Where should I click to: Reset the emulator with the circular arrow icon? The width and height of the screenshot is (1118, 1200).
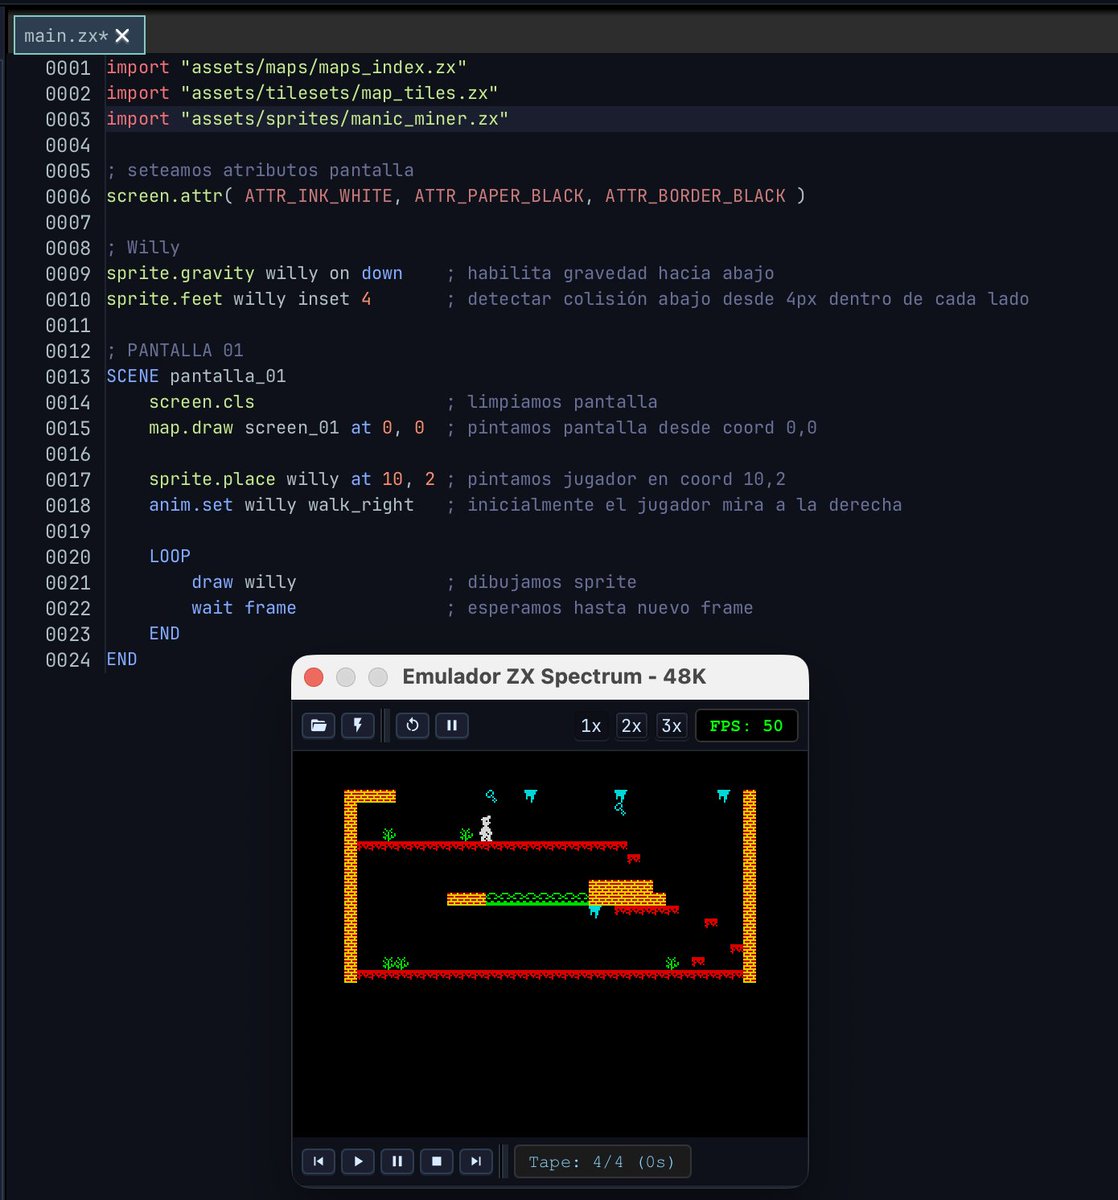pyautogui.click(x=412, y=725)
